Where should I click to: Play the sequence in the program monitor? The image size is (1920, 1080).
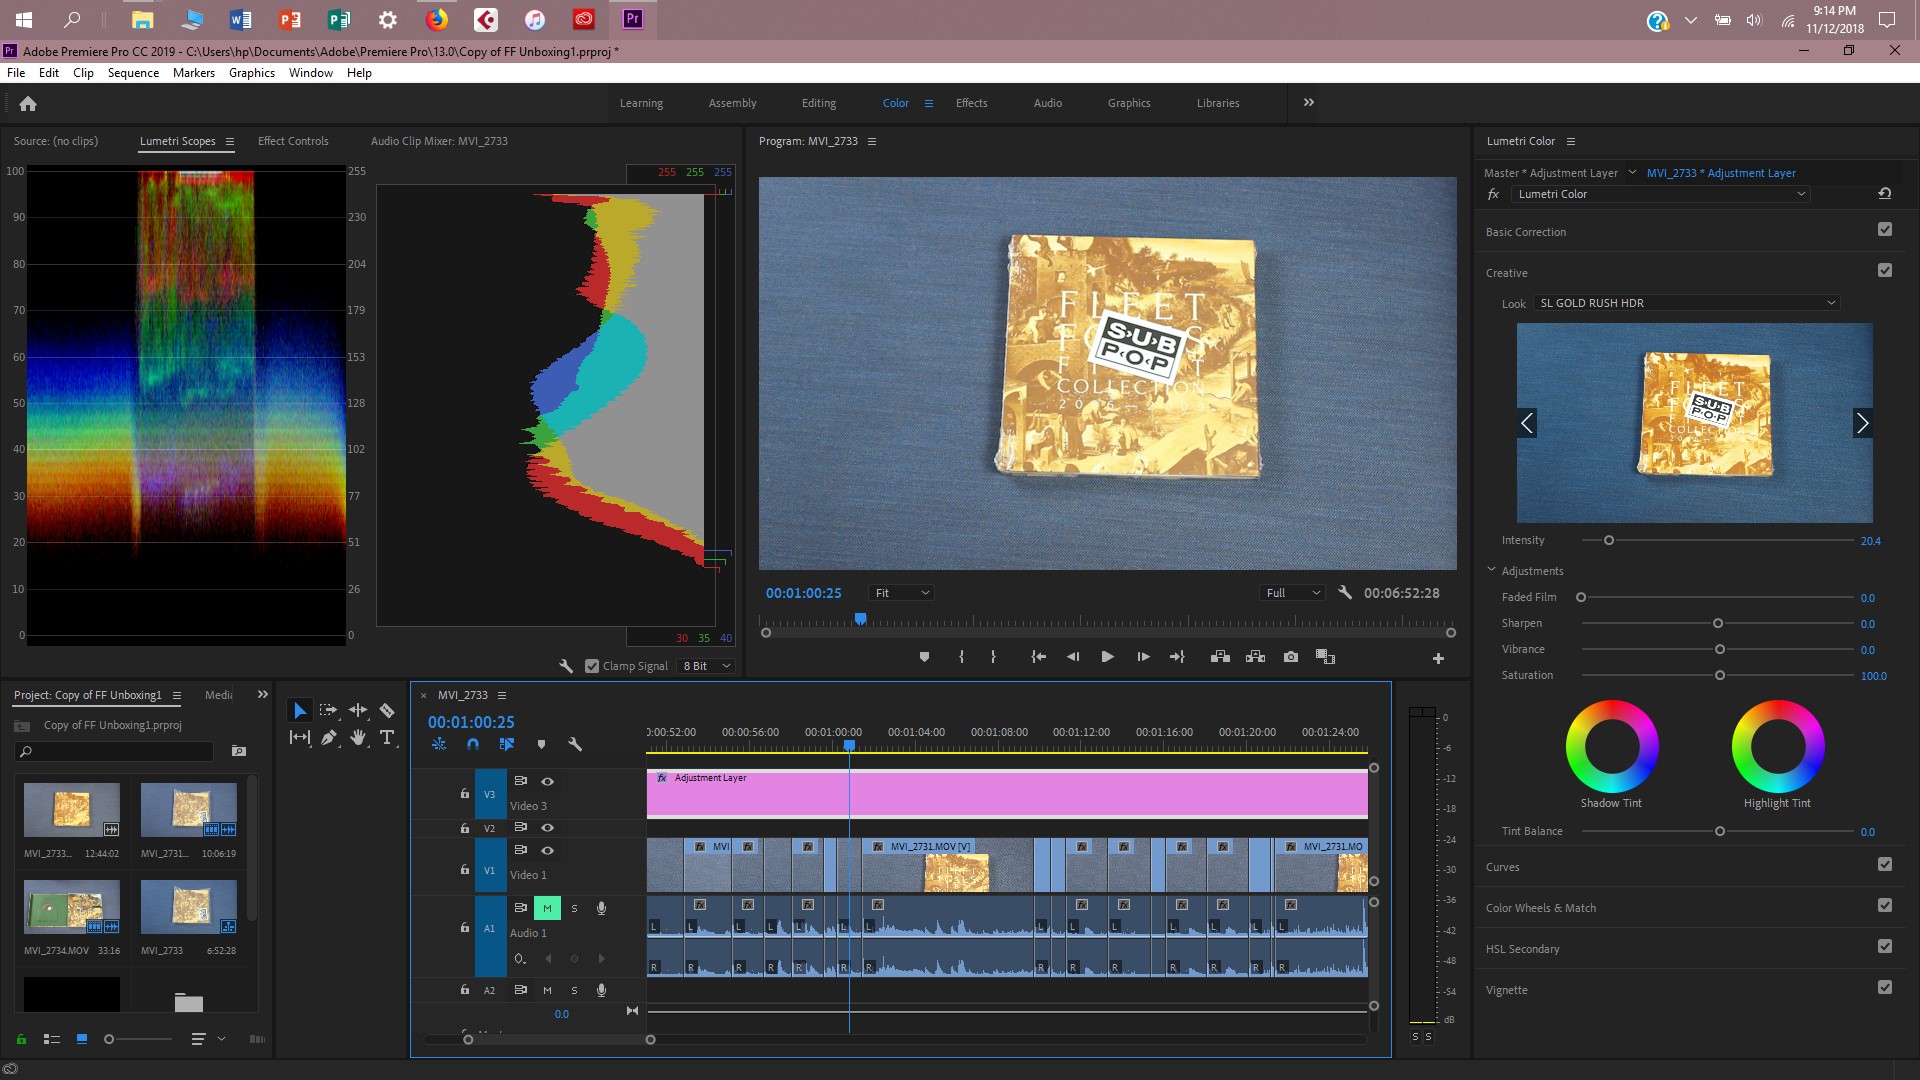point(1107,657)
